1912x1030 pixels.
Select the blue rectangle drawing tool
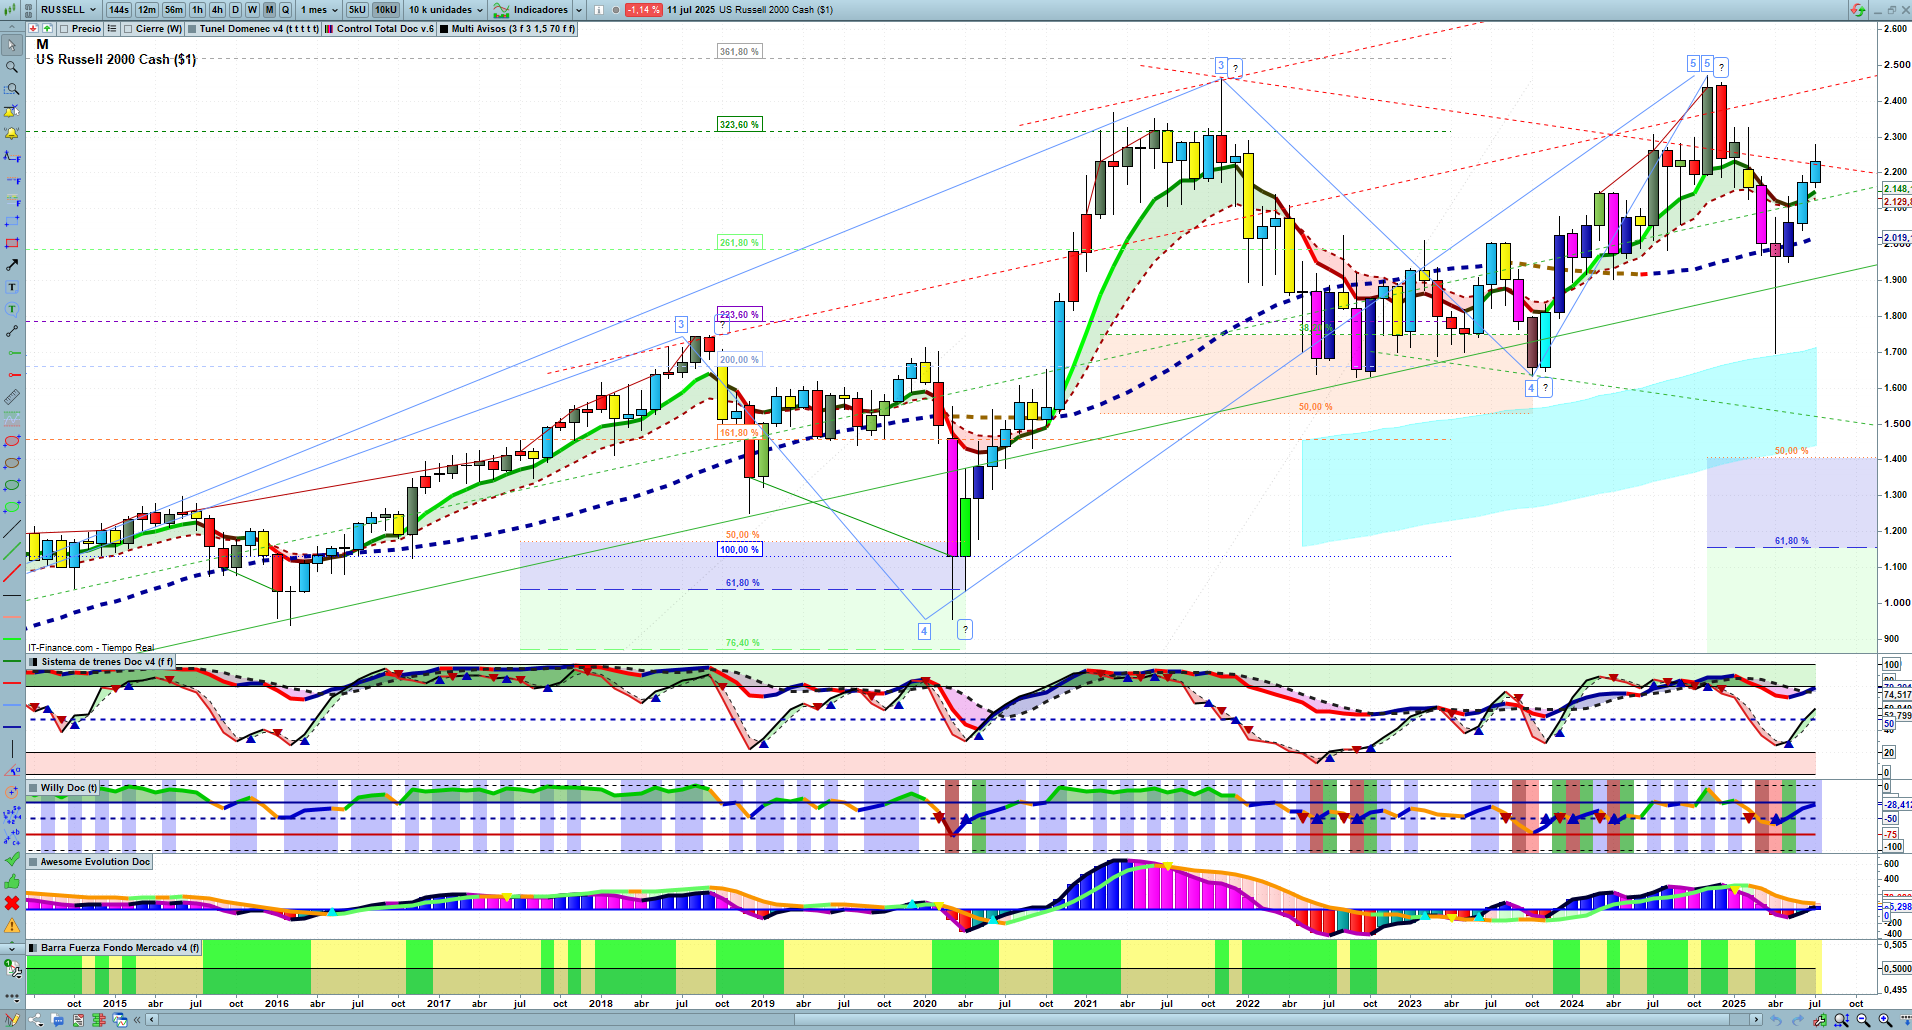pos(12,221)
